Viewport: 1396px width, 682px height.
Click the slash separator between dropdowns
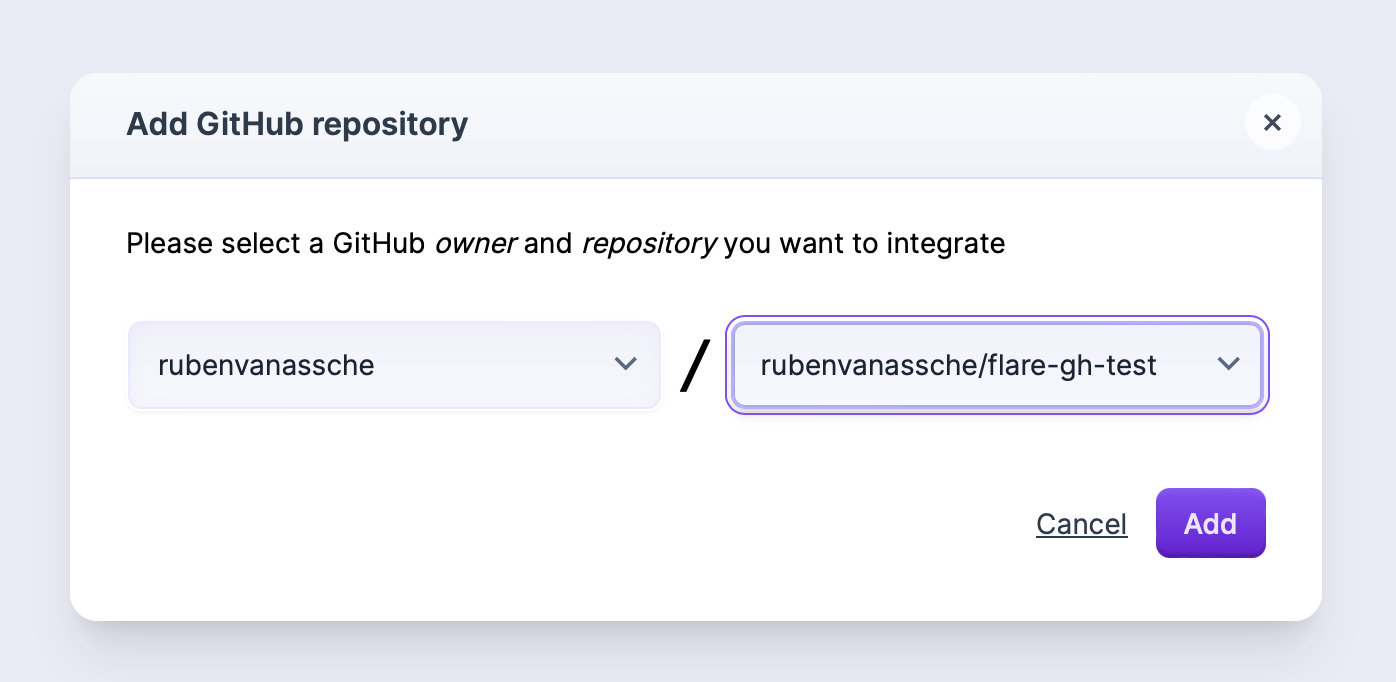coord(695,366)
